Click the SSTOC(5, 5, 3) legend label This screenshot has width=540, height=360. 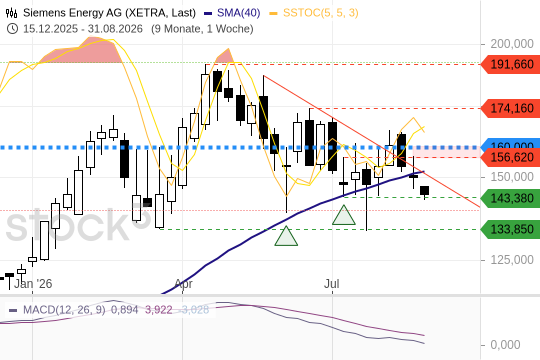[321, 13]
